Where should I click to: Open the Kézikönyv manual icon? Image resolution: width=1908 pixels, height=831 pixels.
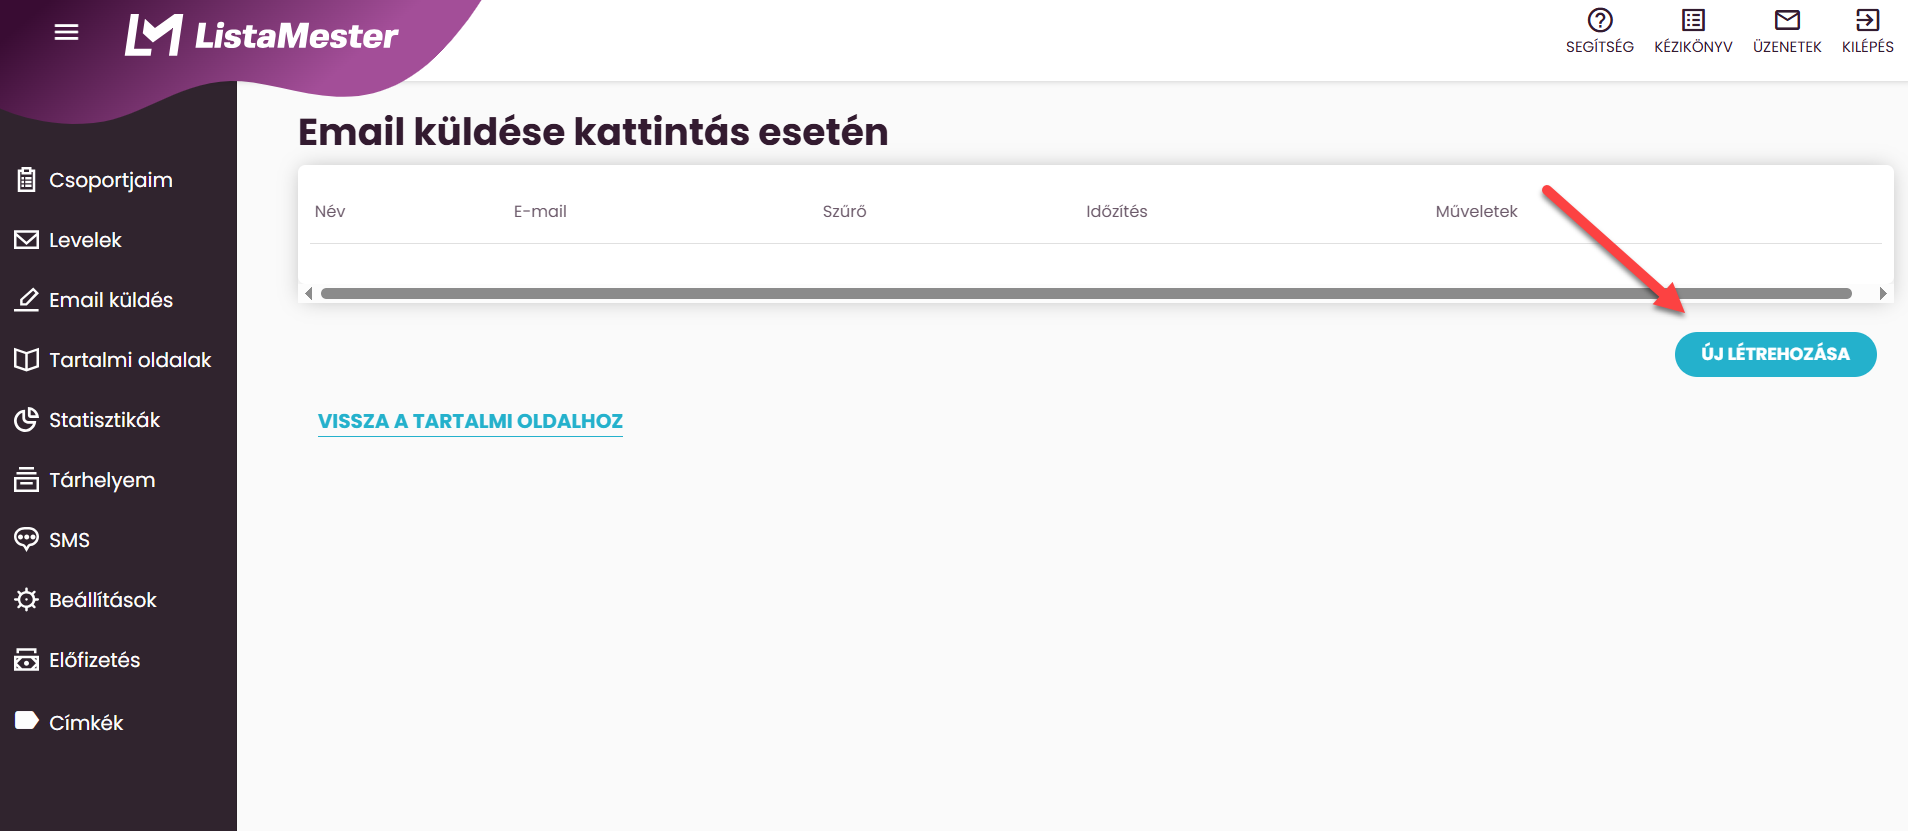[1693, 20]
